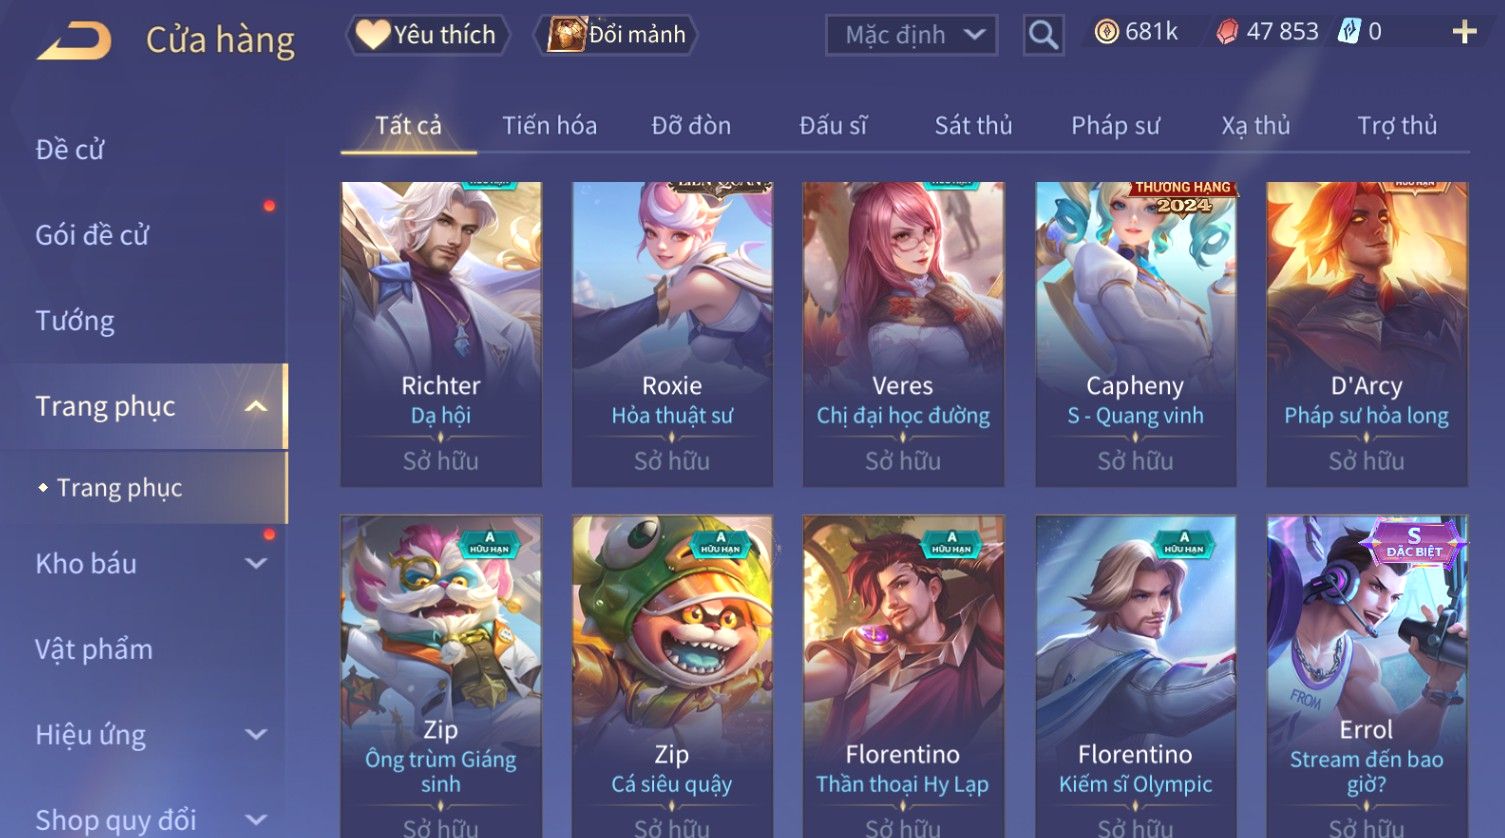Image resolution: width=1505 pixels, height=838 pixels.
Task: Go to Gói đề cử section
Action: 92,235
